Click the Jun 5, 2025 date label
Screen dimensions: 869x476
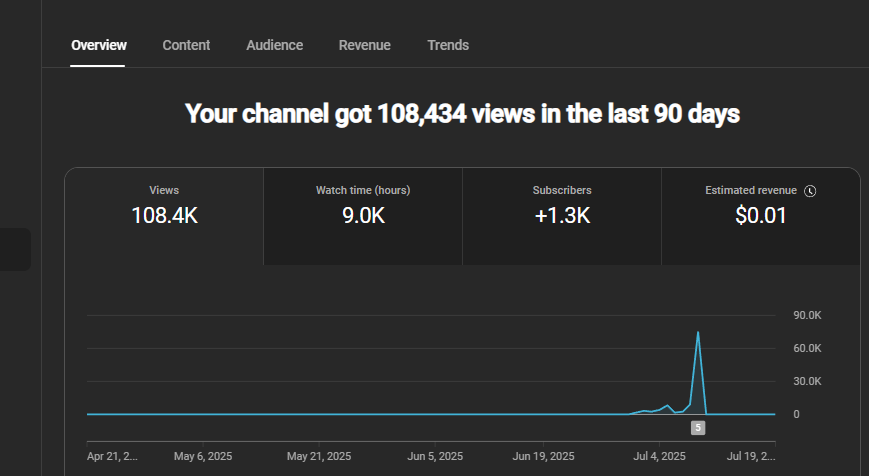click(435, 456)
